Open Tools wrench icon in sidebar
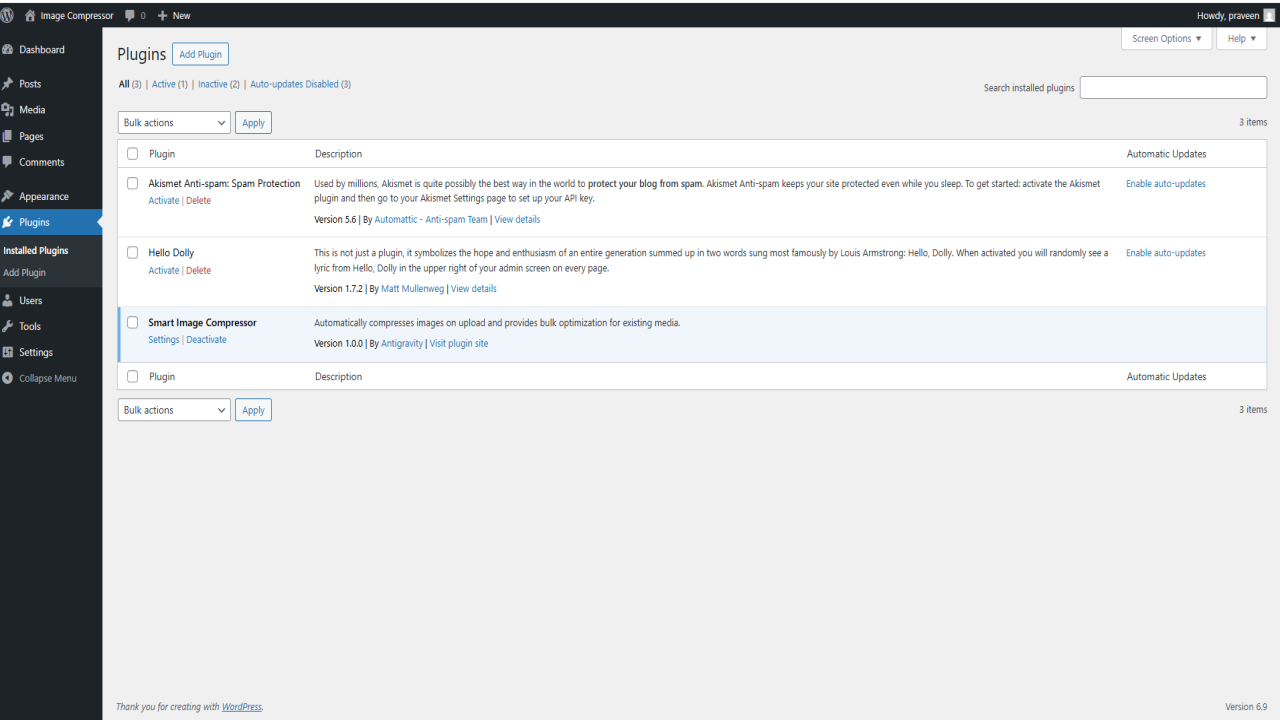 8,326
